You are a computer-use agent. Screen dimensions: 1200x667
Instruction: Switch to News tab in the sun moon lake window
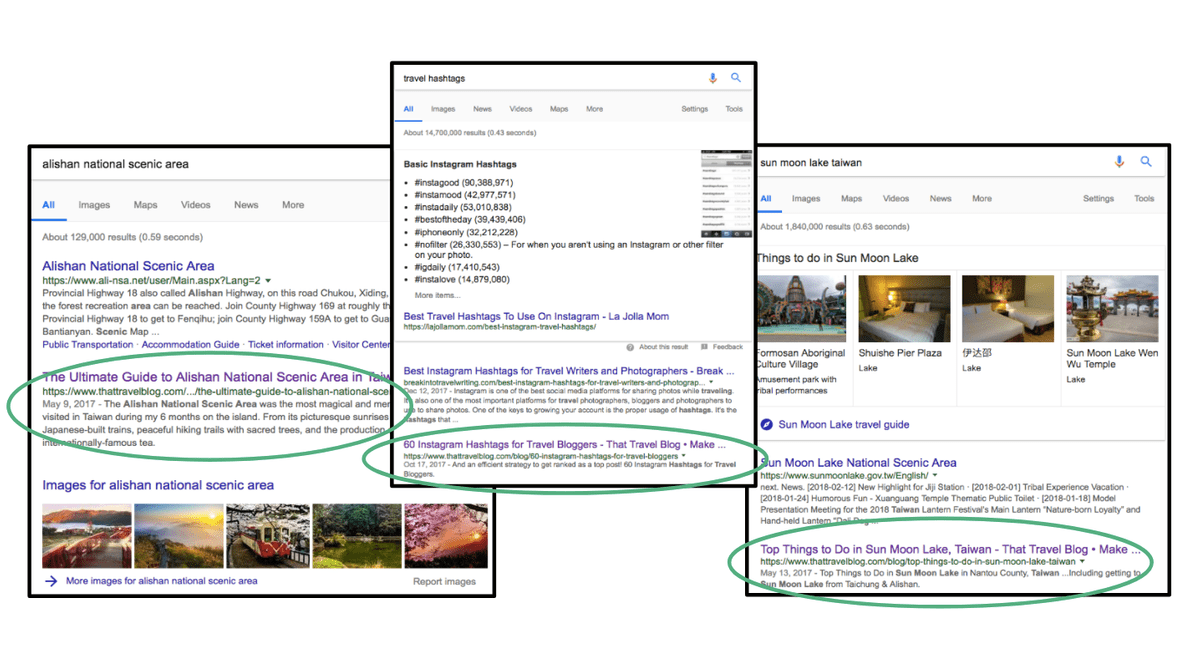[x=941, y=199]
